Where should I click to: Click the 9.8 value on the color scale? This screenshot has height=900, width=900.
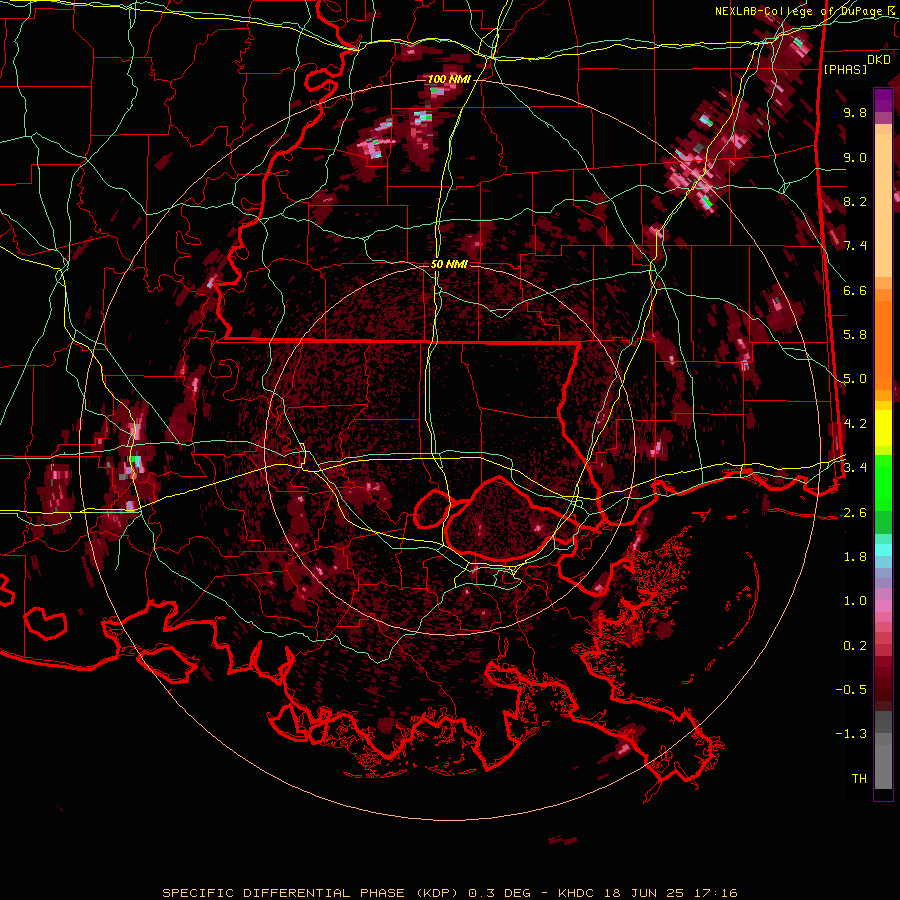[x=855, y=112]
